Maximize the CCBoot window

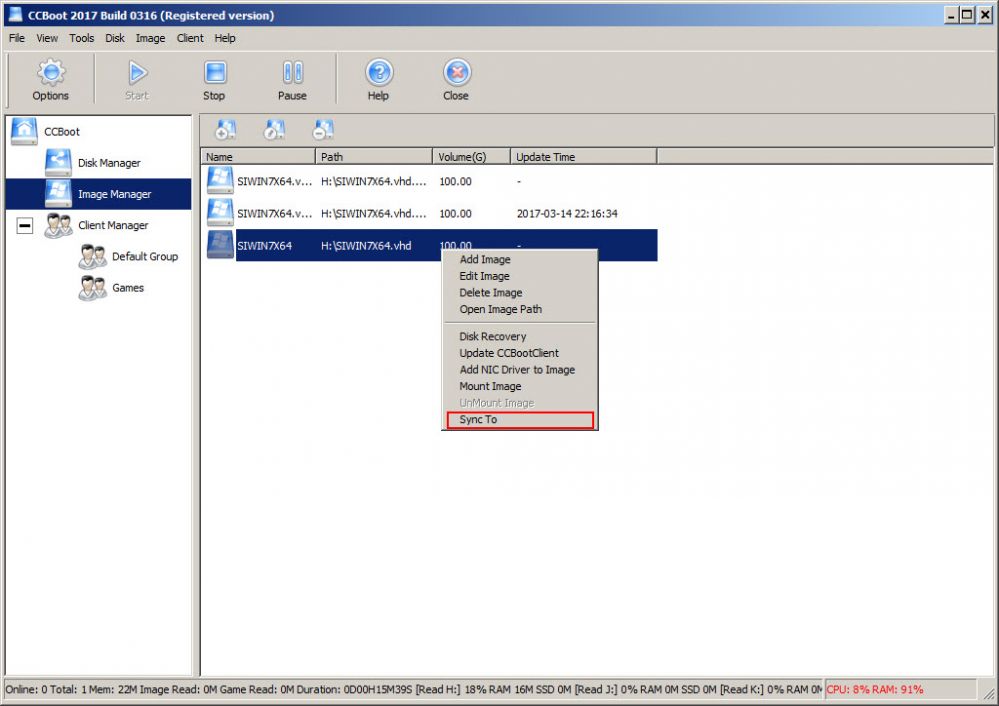968,15
